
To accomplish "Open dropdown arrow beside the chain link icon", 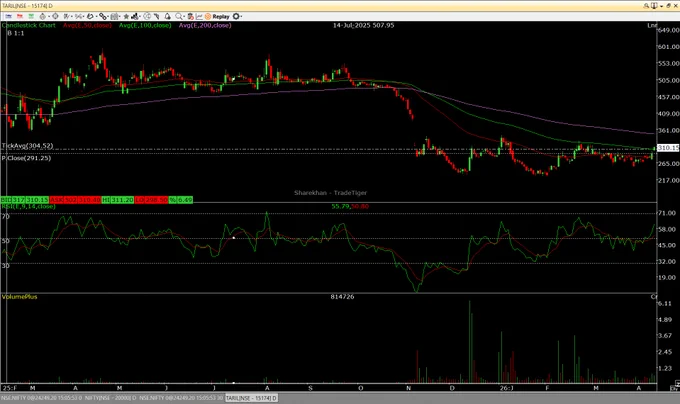I will point(108,16).
